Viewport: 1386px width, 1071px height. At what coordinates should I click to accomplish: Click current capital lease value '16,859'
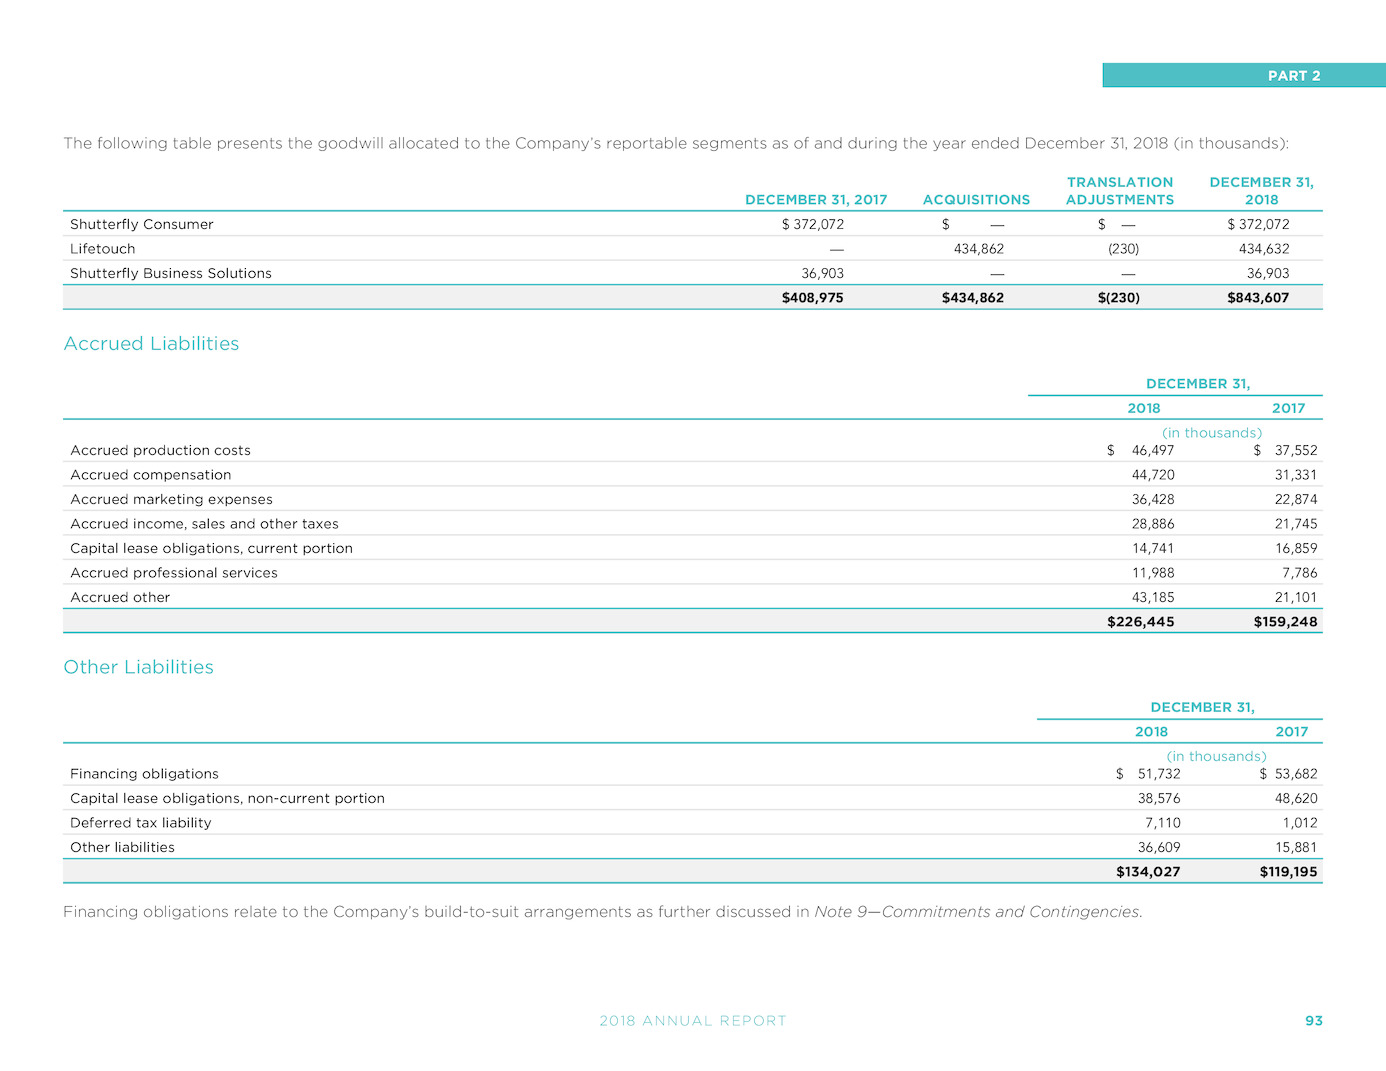pyautogui.click(x=1296, y=548)
